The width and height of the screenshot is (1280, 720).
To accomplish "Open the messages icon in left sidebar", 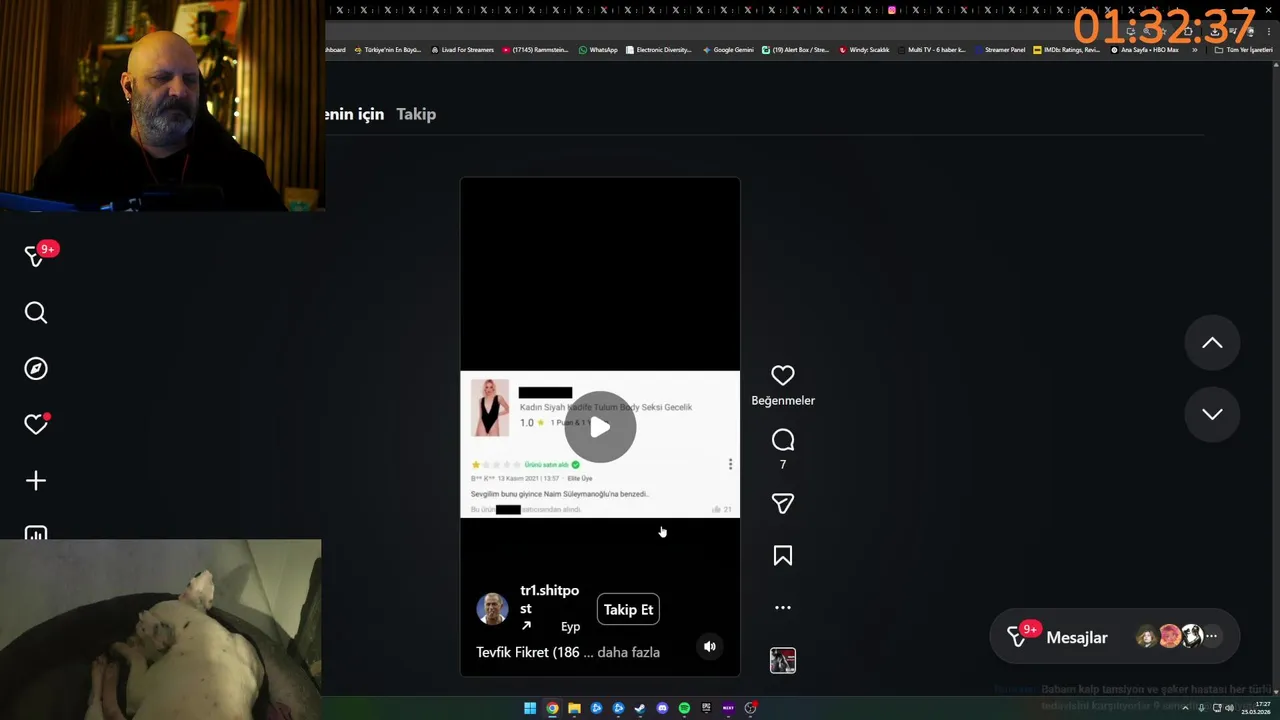I will click(36, 257).
